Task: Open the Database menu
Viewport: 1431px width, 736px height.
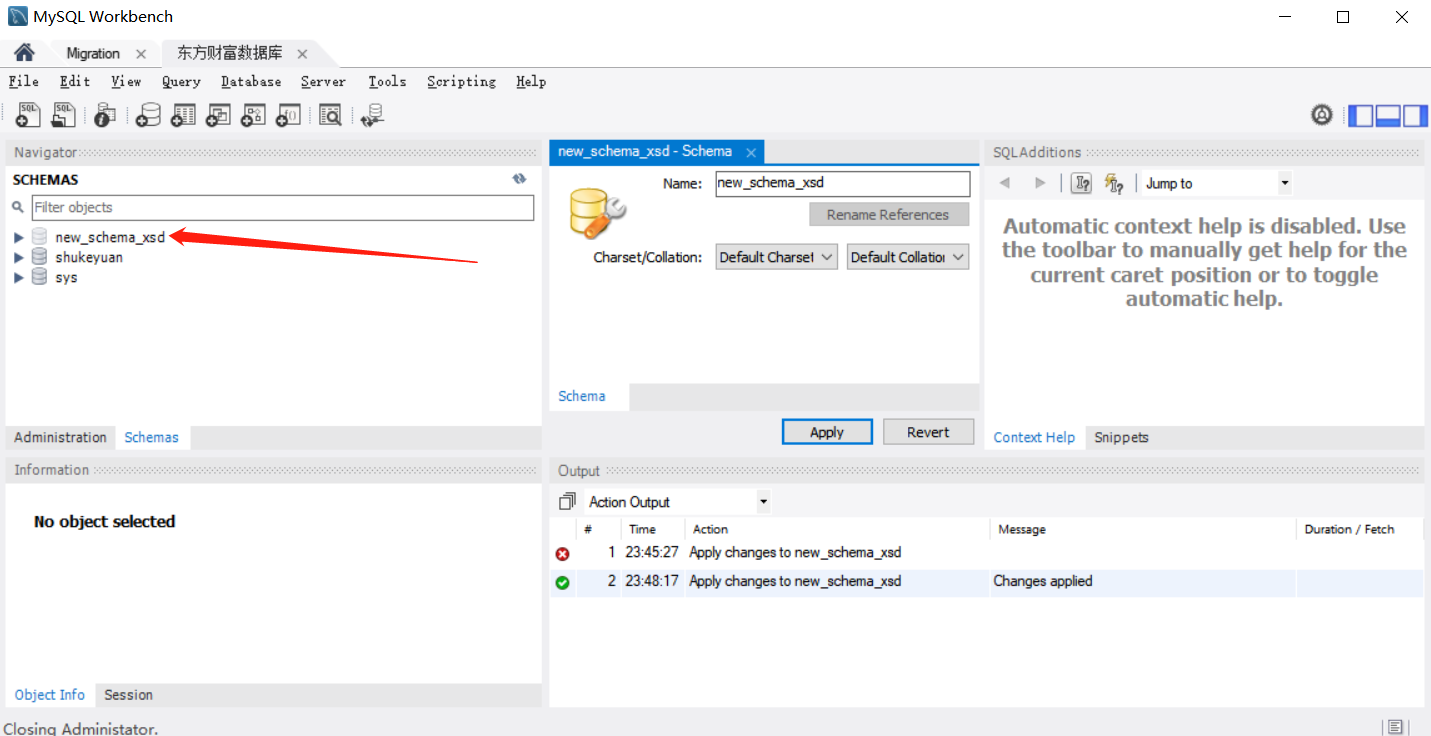Action: pyautogui.click(x=251, y=82)
